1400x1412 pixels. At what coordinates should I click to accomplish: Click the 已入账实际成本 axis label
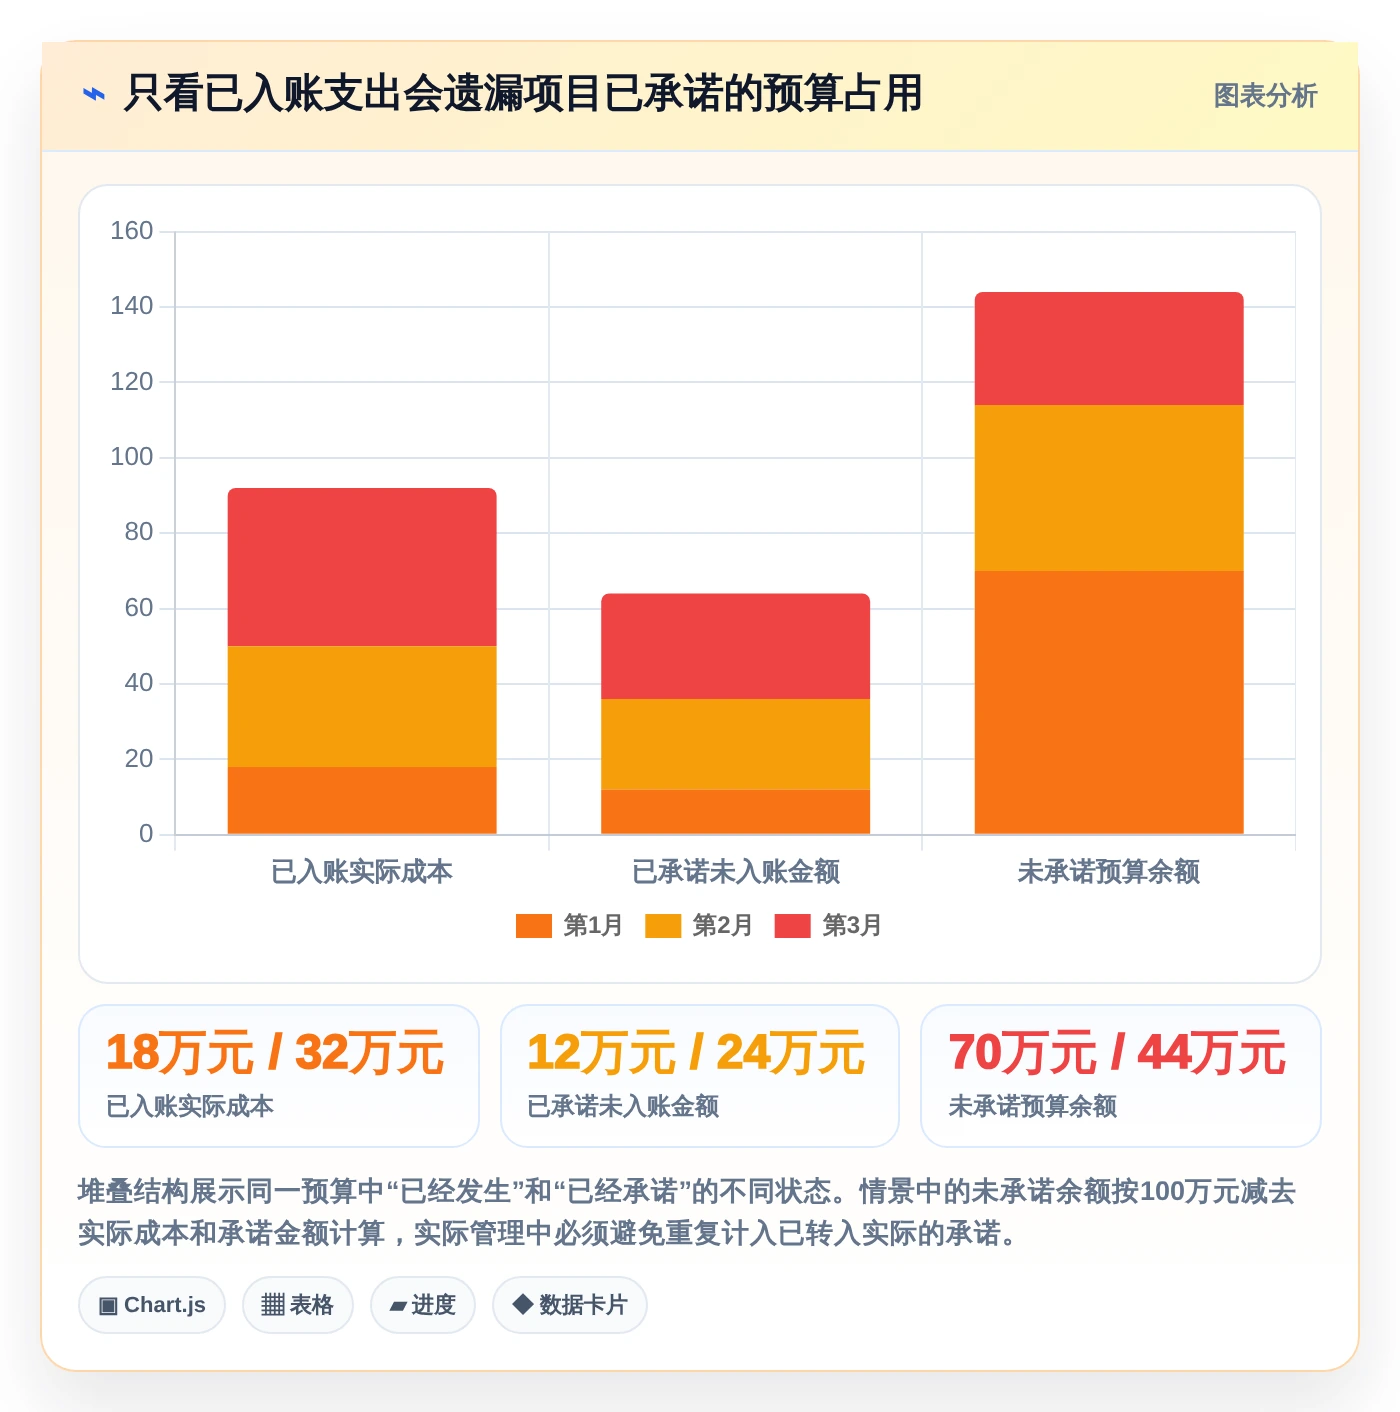[x=362, y=872]
